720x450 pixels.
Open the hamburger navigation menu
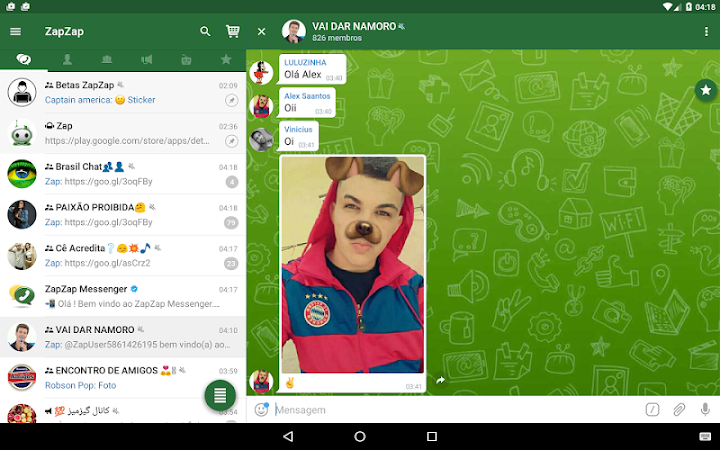(16, 31)
